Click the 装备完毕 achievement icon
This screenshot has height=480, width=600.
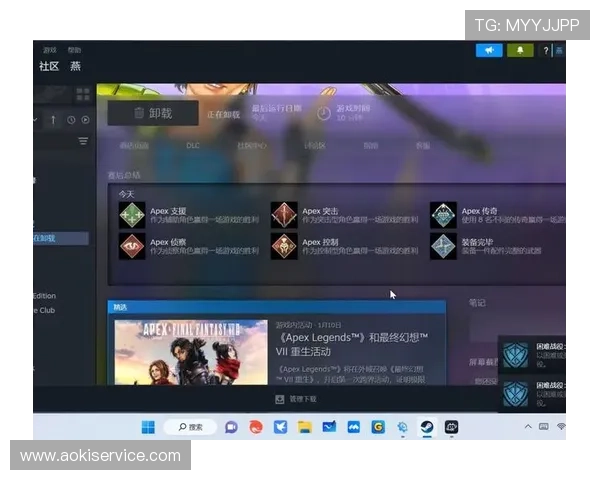(x=443, y=246)
